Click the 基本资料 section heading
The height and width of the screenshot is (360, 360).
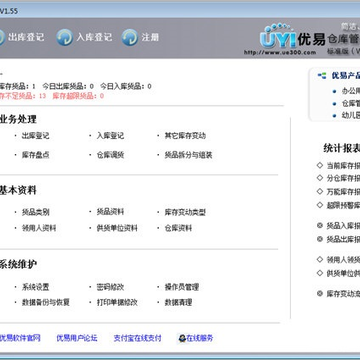pyautogui.click(x=18, y=190)
